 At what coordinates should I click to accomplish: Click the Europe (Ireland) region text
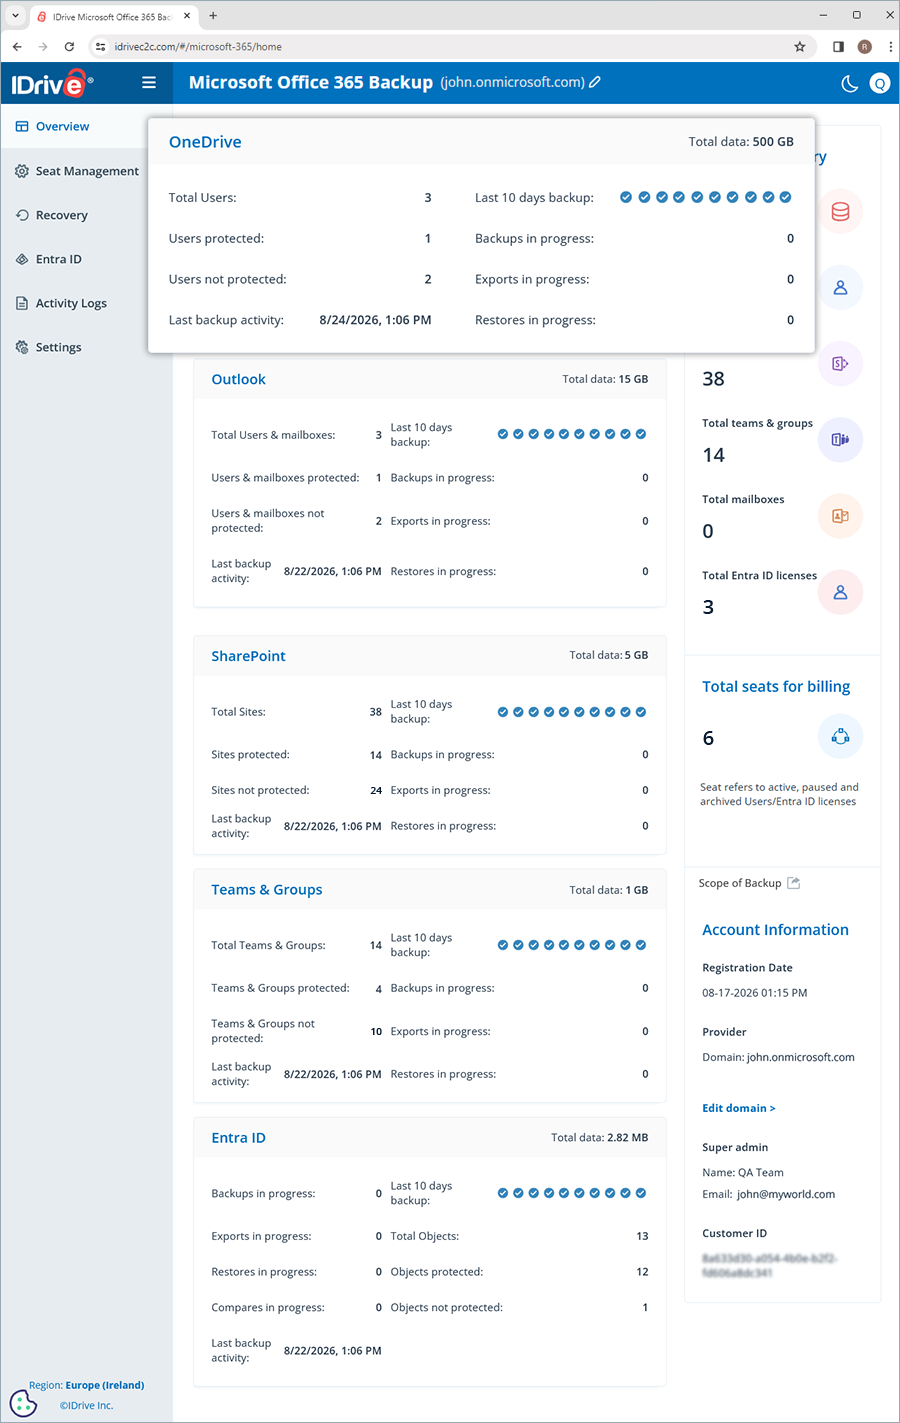tap(105, 1385)
